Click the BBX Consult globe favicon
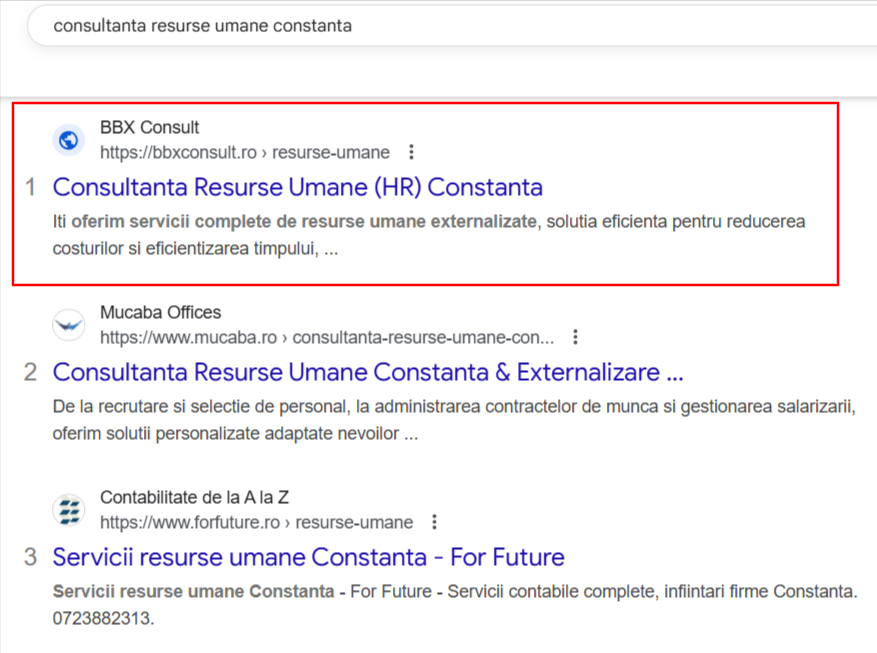Screen dimensions: 877x653 tap(69, 140)
